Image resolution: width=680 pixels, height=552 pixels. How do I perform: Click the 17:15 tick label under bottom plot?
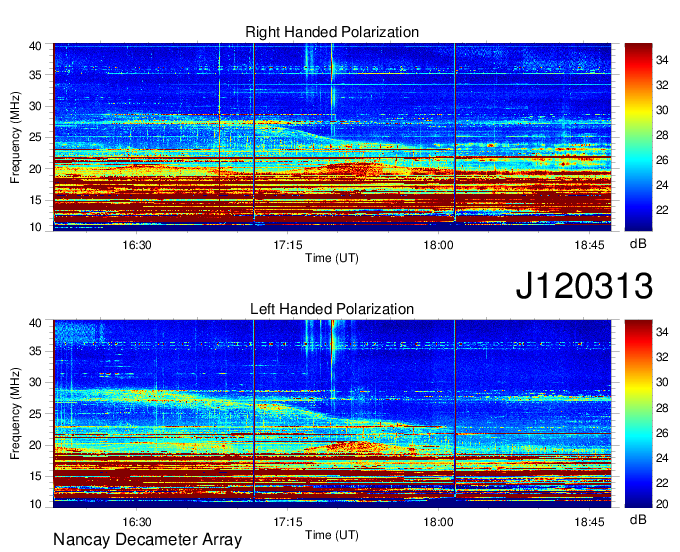[288, 522]
